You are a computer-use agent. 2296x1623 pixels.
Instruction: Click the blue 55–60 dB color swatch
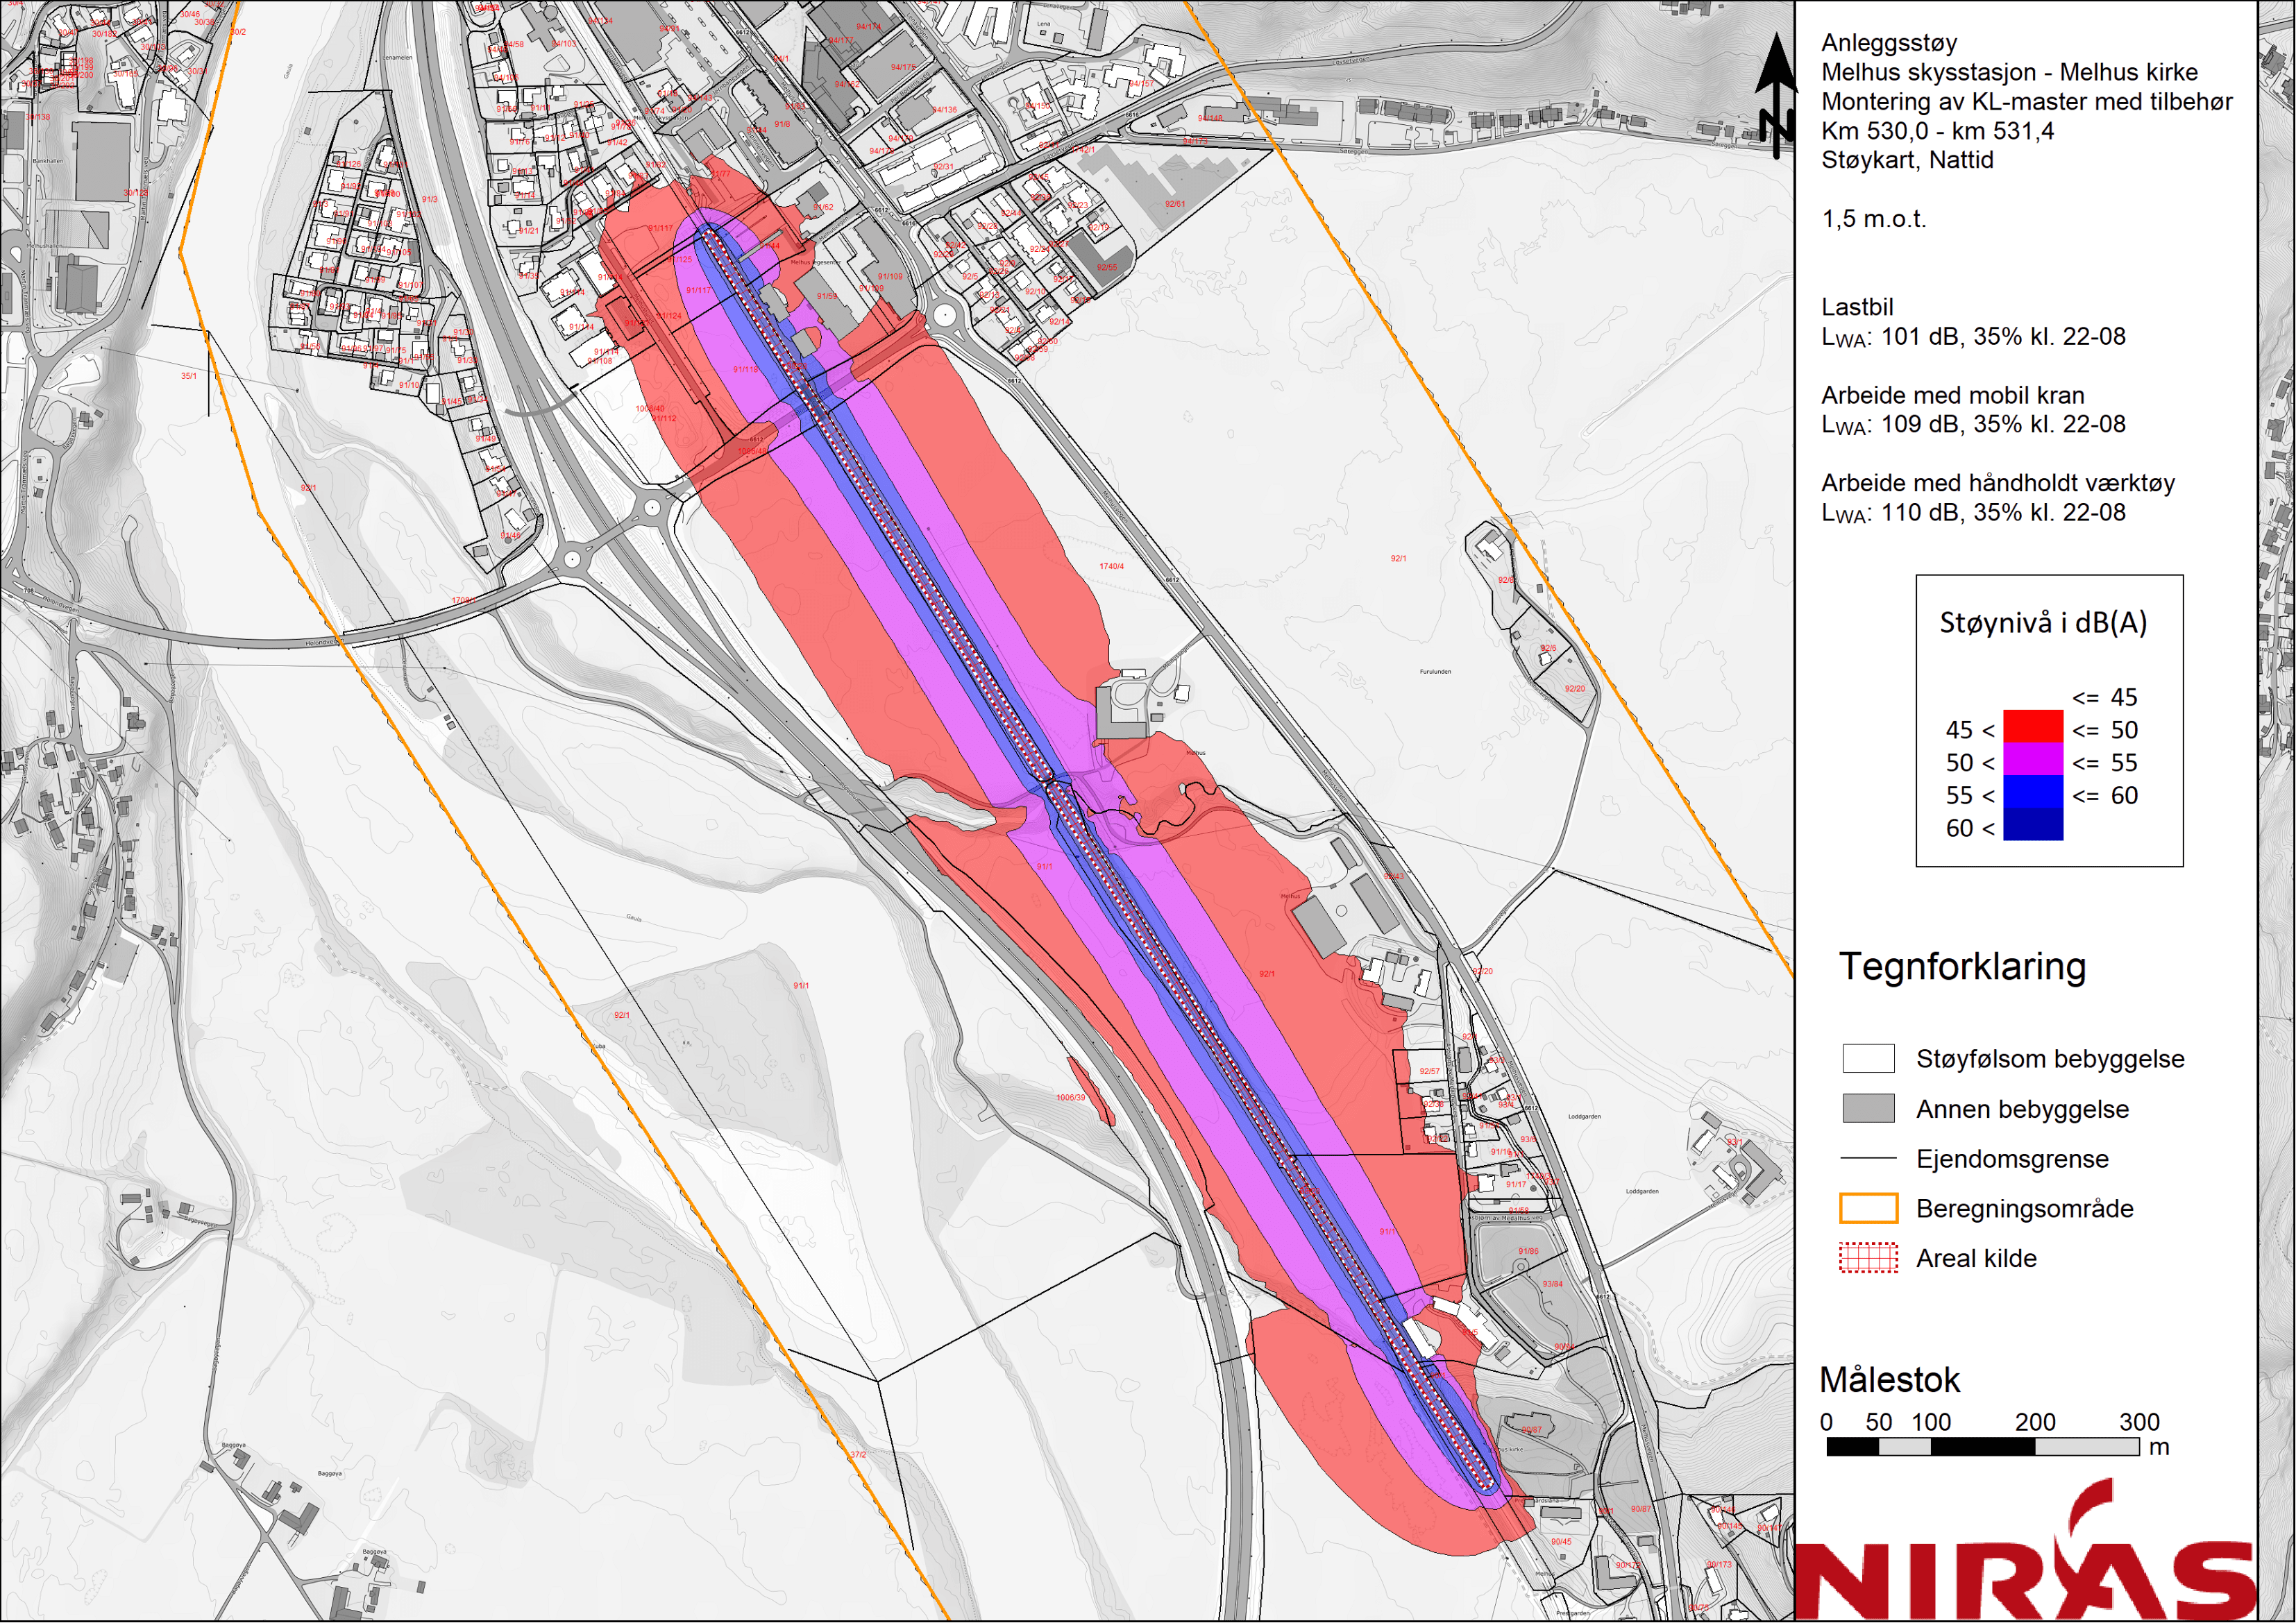(x=2033, y=792)
